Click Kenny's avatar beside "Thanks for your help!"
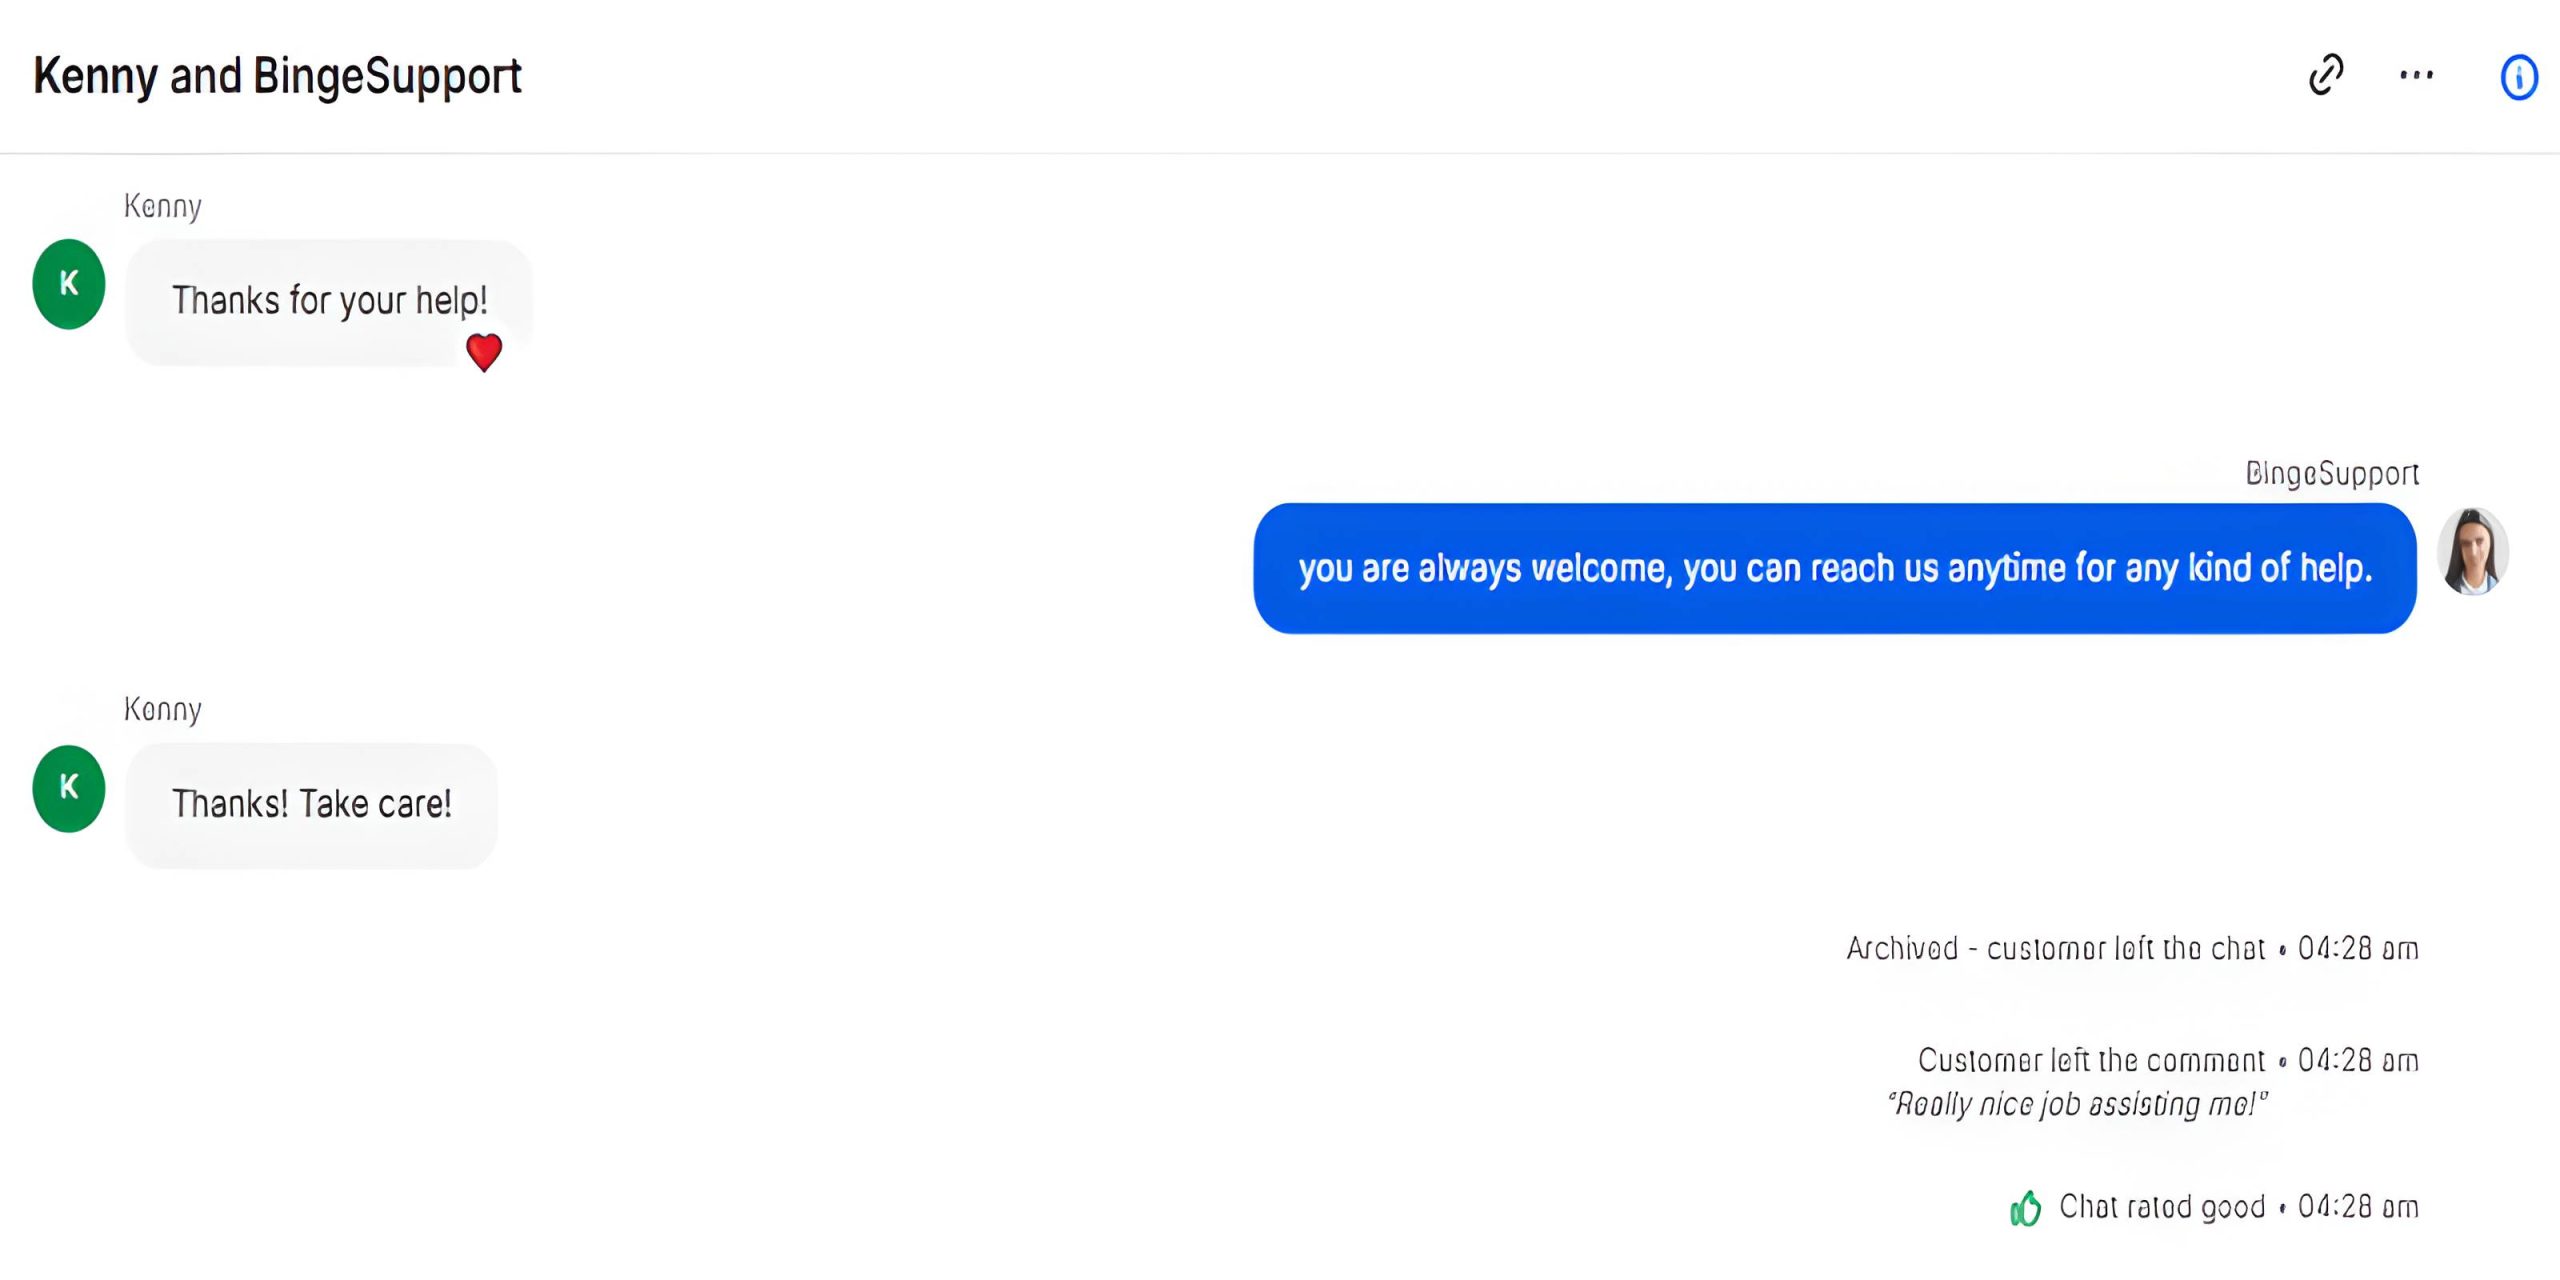 pos(69,284)
